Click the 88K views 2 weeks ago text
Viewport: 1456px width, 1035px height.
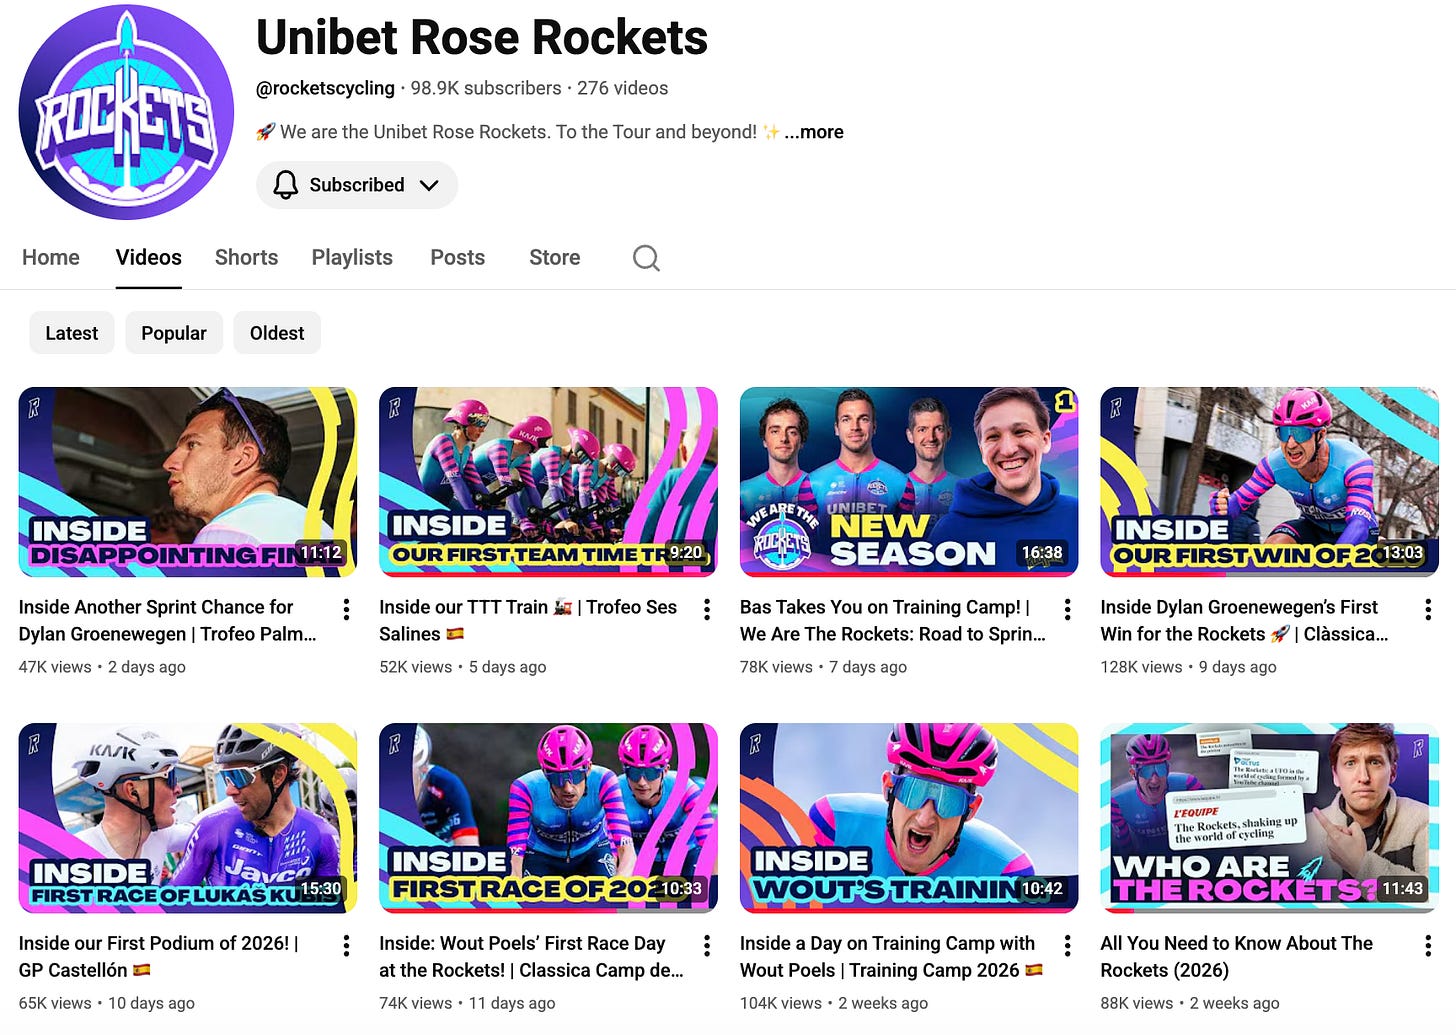tap(1190, 1003)
